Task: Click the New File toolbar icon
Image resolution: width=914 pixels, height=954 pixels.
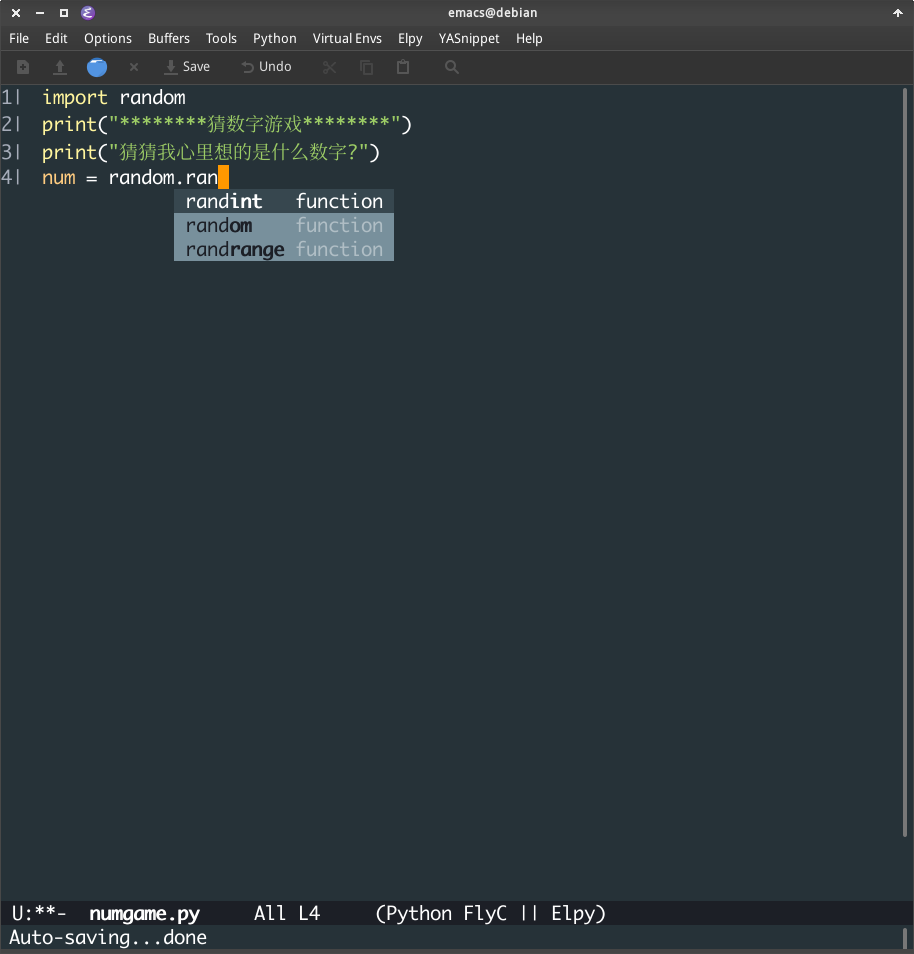Action: point(23,67)
